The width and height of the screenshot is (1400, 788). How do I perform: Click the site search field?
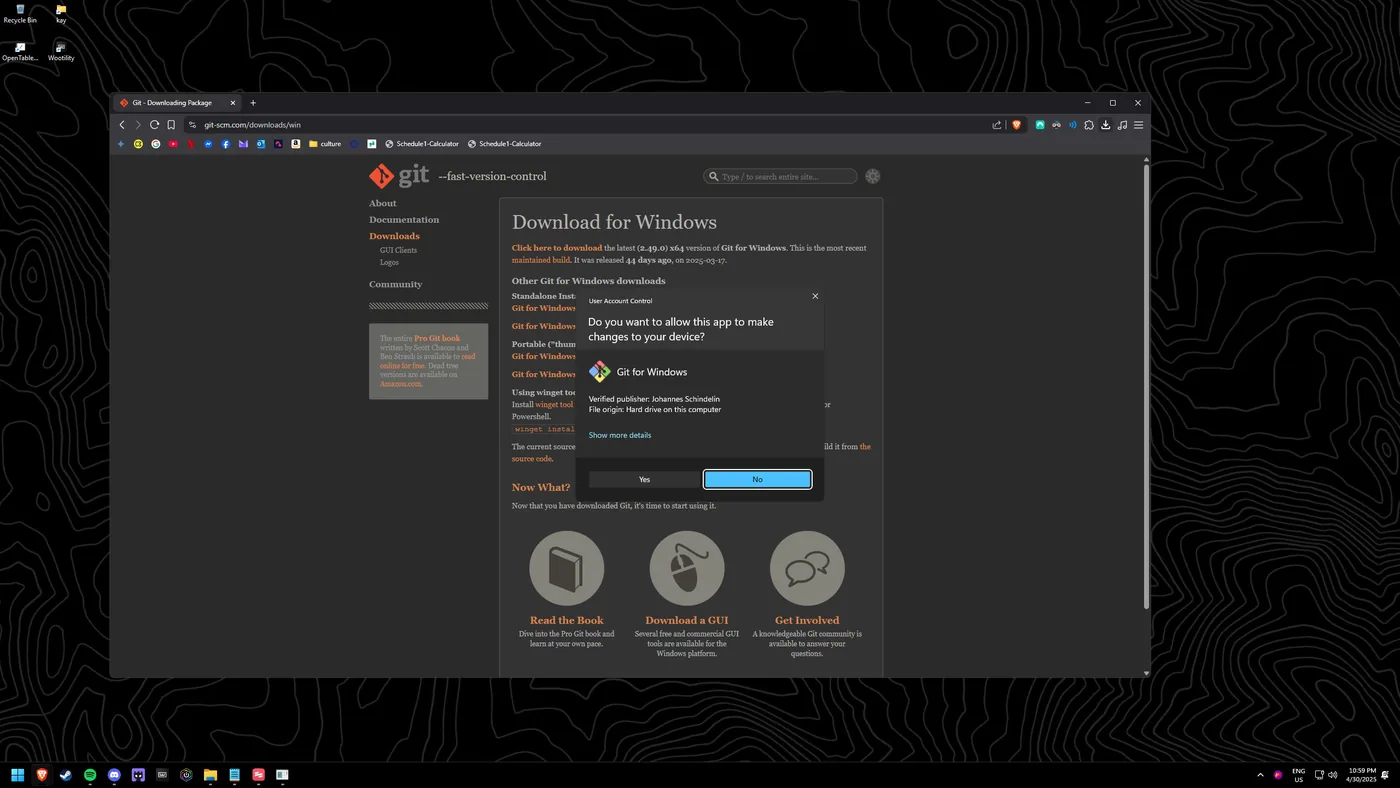pyautogui.click(x=780, y=176)
